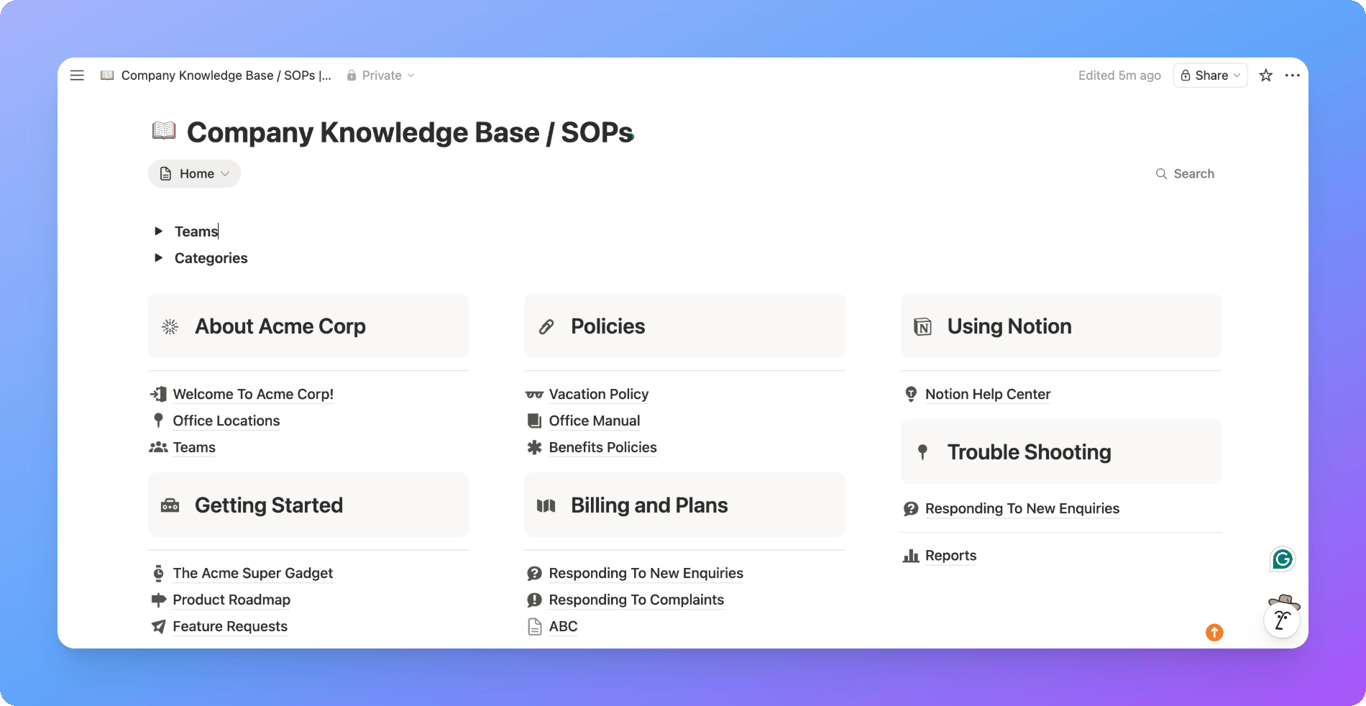Click the Getting Started toolbox icon
The width and height of the screenshot is (1366, 706).
coord(170,506)
